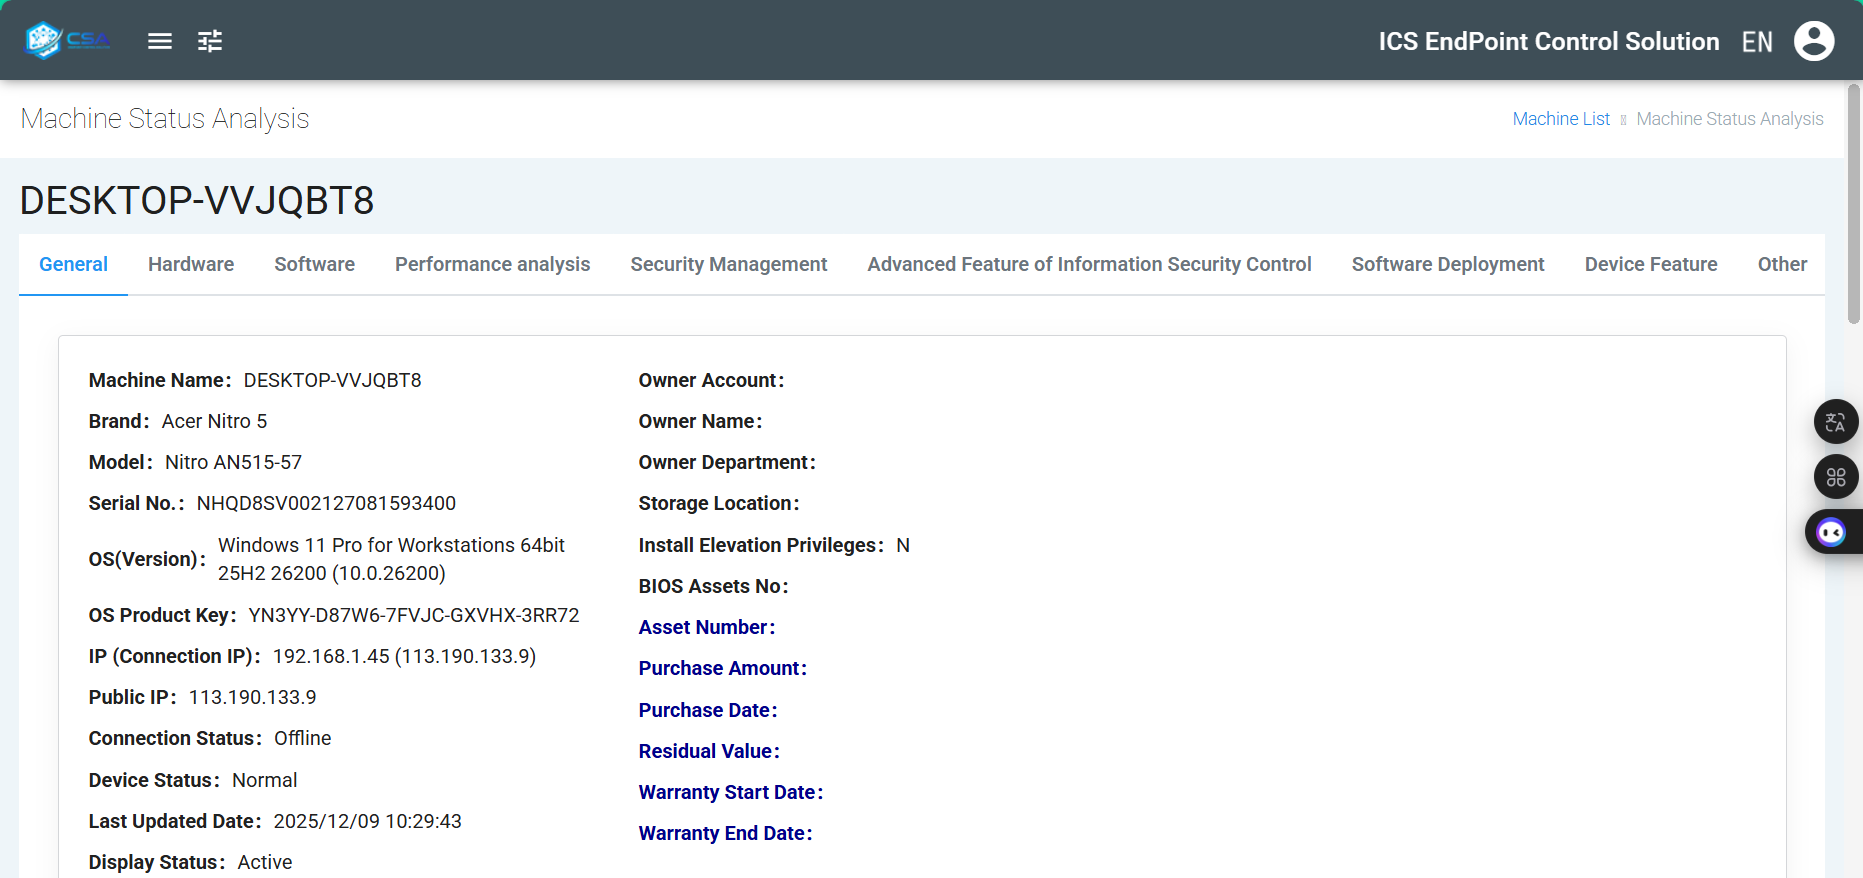This screenshot has width=1863, height=878.
Task: Change language via EN selector
Action: (1756, 42)
